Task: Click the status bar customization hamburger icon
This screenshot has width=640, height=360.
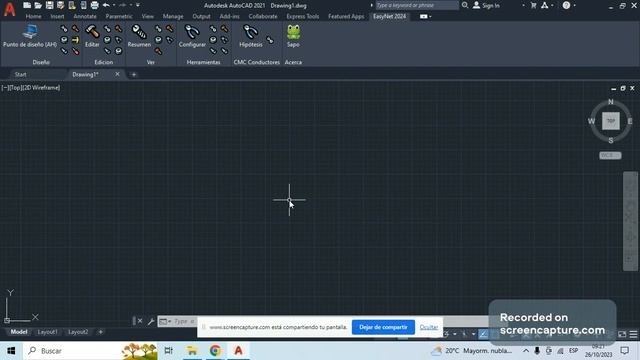Action: 633,334
